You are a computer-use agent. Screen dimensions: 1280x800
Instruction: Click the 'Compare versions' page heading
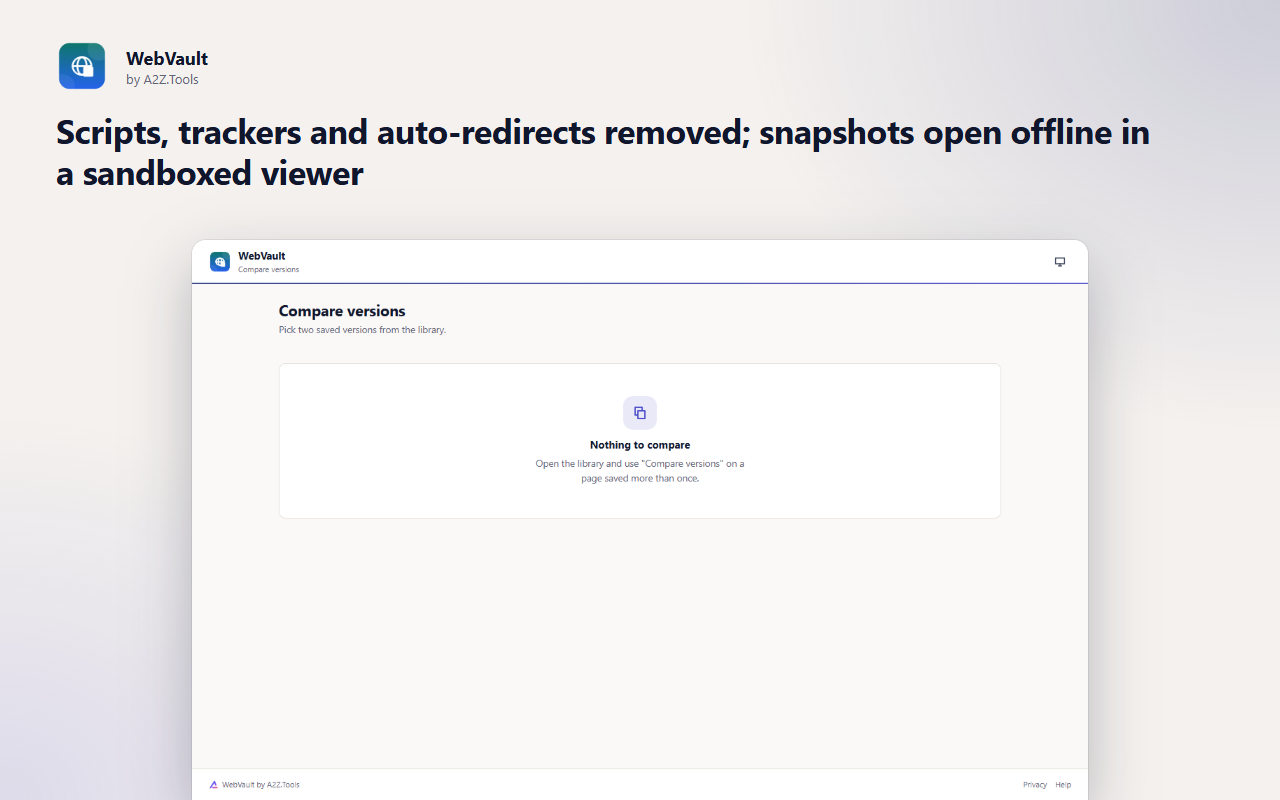(342, 311)
